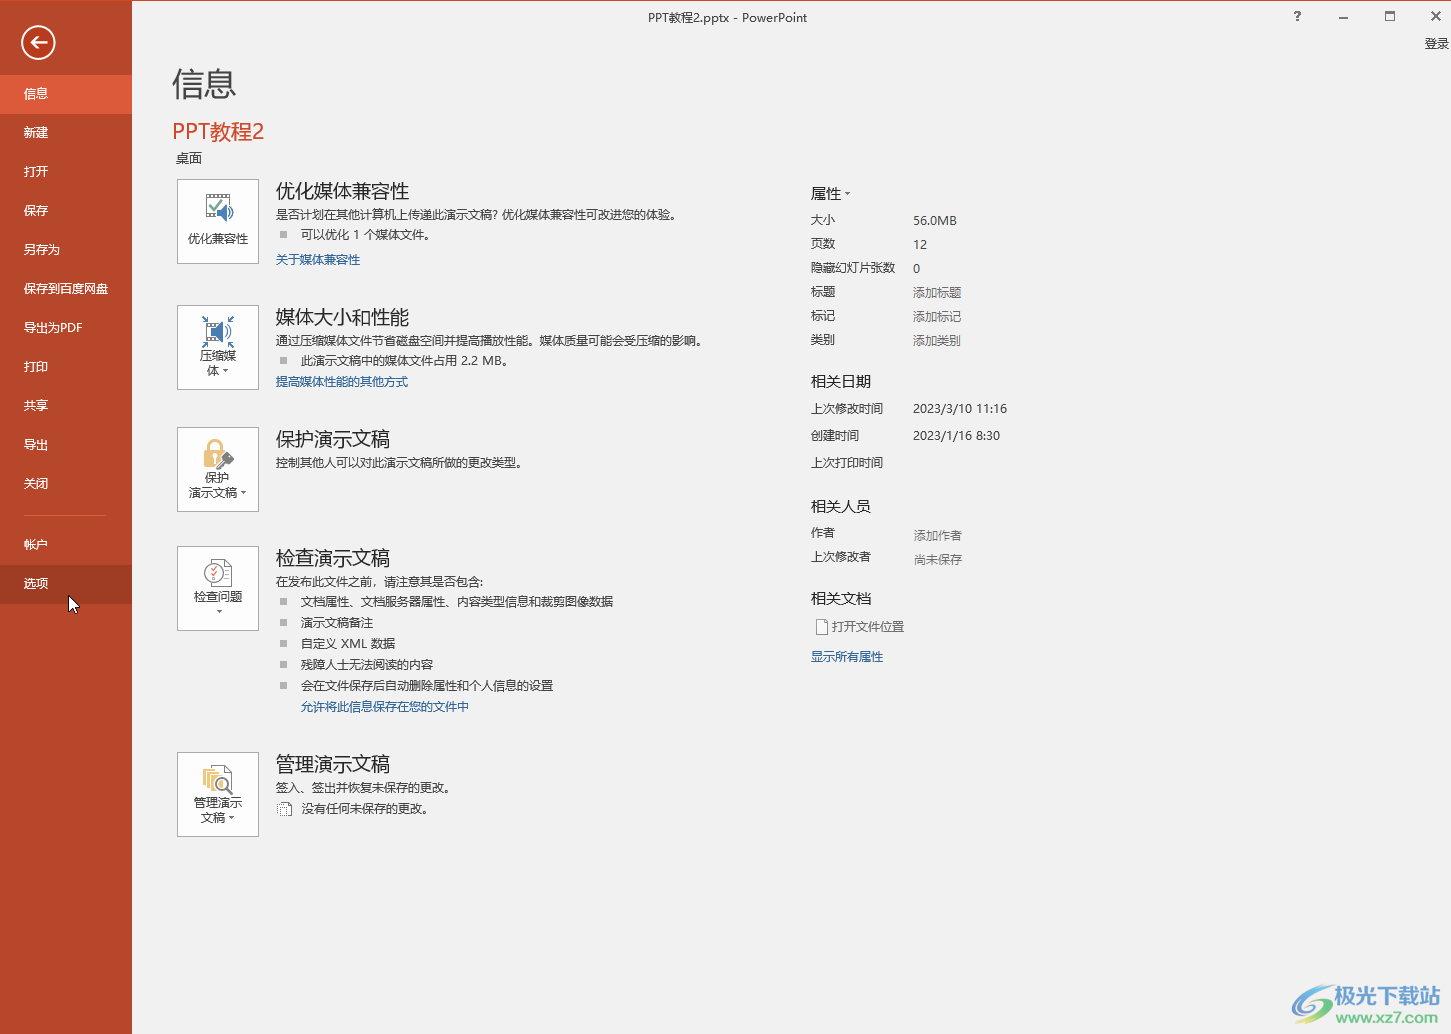Click the Sign in (登录) link
The image size is (1451, 1034).
pyautogui.click(x=1436, y=44)
